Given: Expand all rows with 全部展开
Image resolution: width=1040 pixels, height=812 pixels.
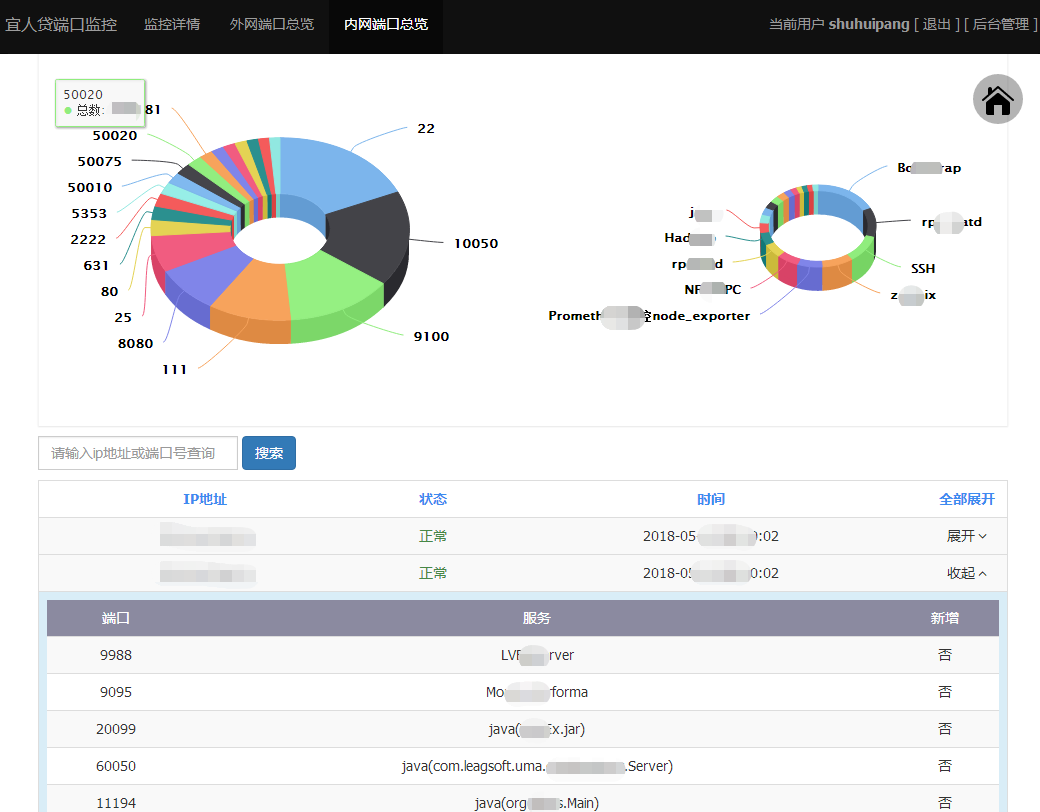Looking at the screenshot, I should [966, 500].
